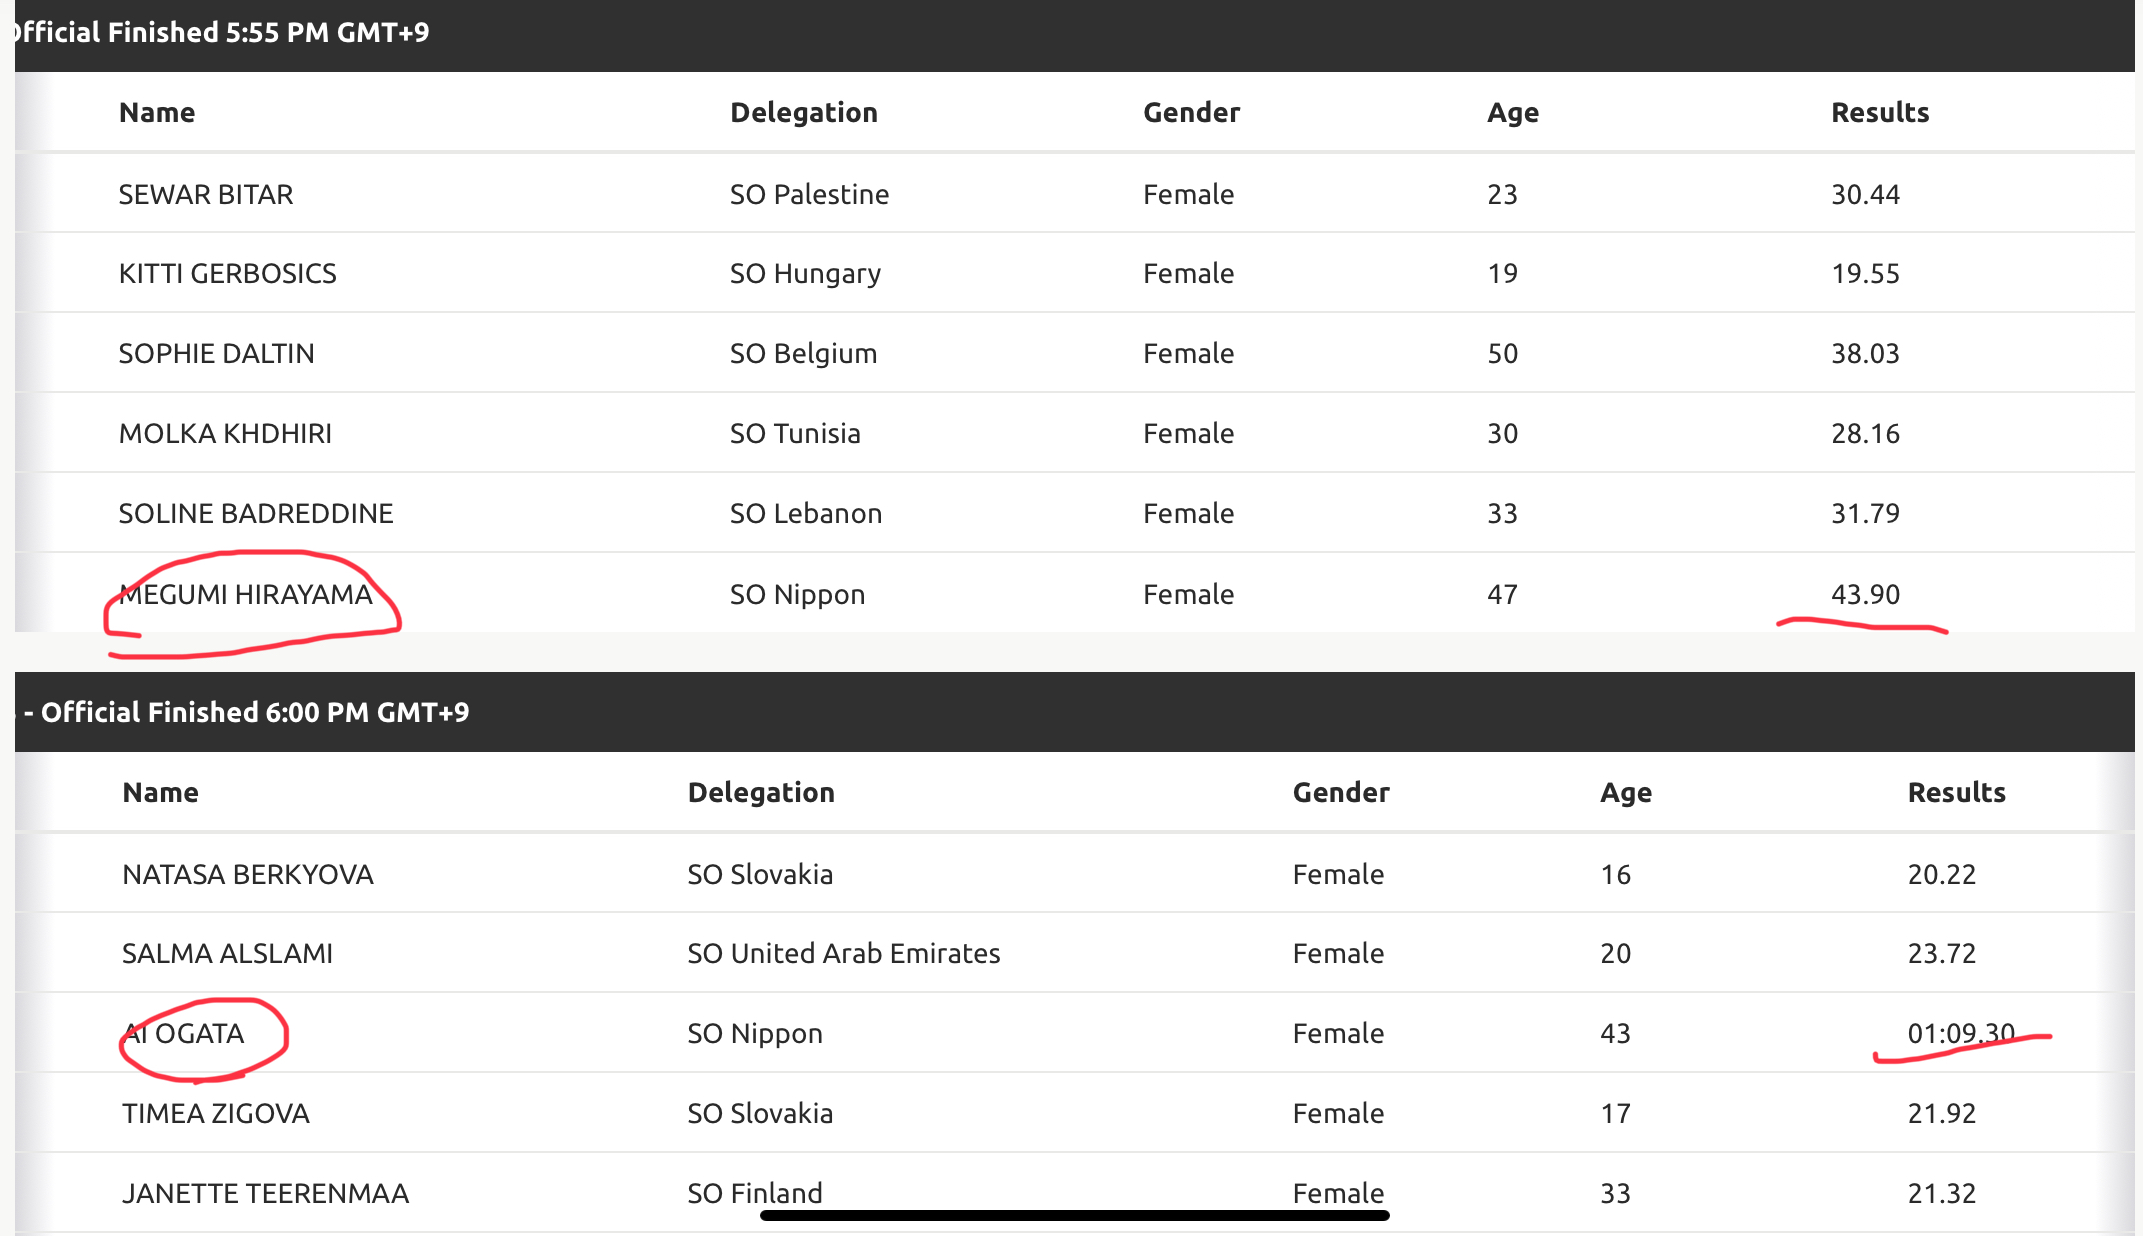Click the Gender header in first table

click(x=1191, y=112)
